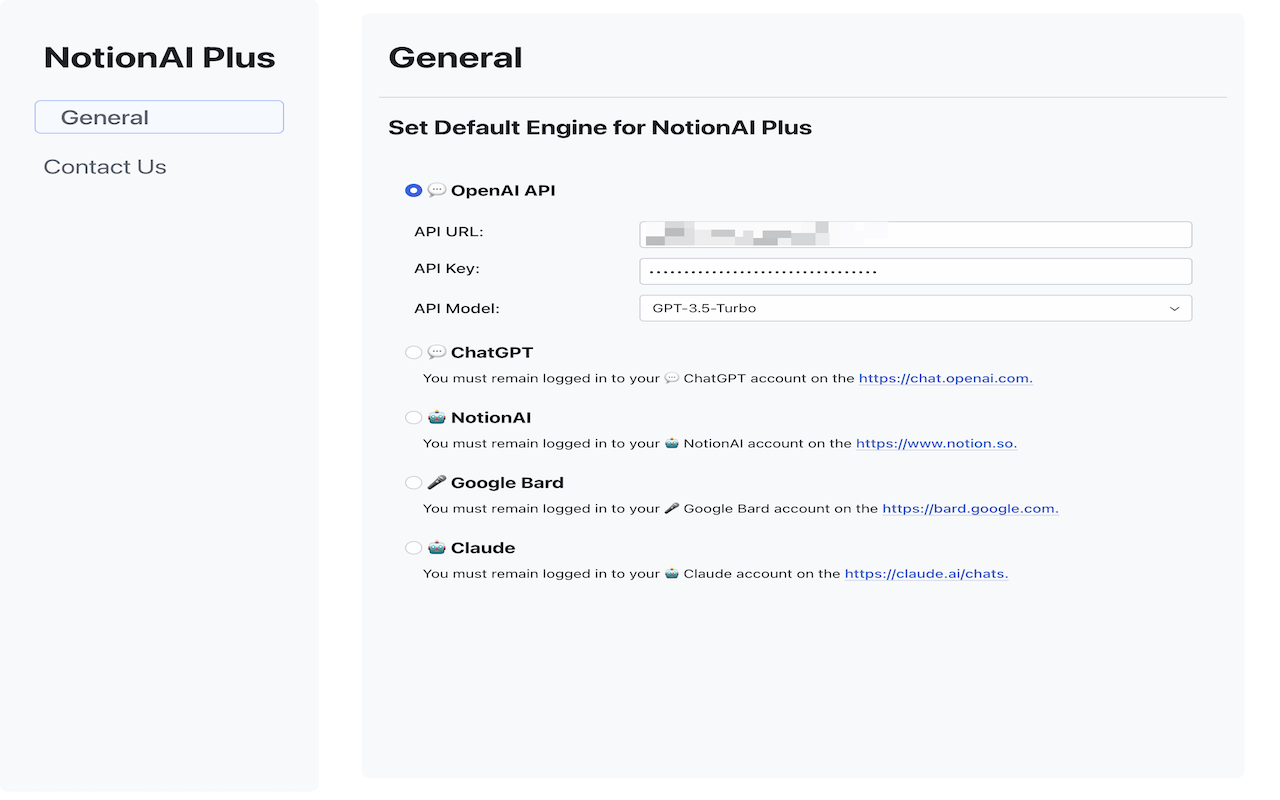Image resolution: width=1280 pixels, height=800 pixels.
Task: Click the API Model dropdown chevron arrow
Action: coord(1176,308)
